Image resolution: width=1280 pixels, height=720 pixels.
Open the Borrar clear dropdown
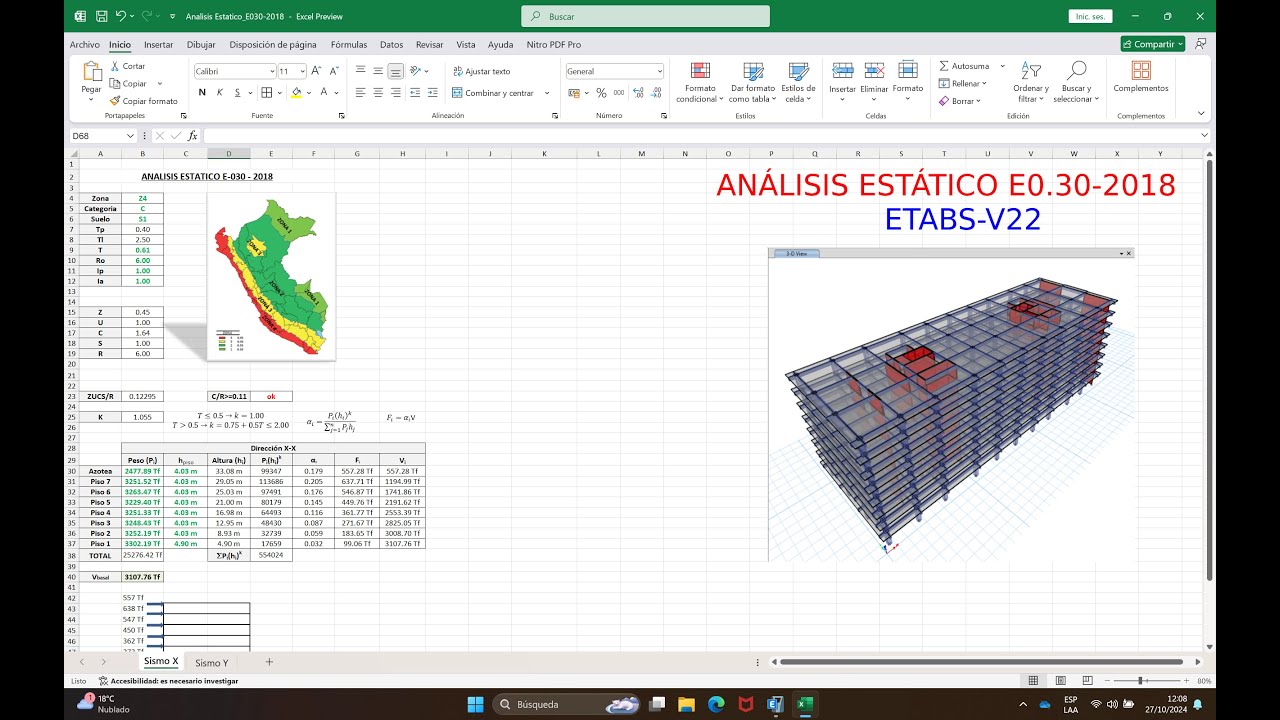[x=959, y=101]
